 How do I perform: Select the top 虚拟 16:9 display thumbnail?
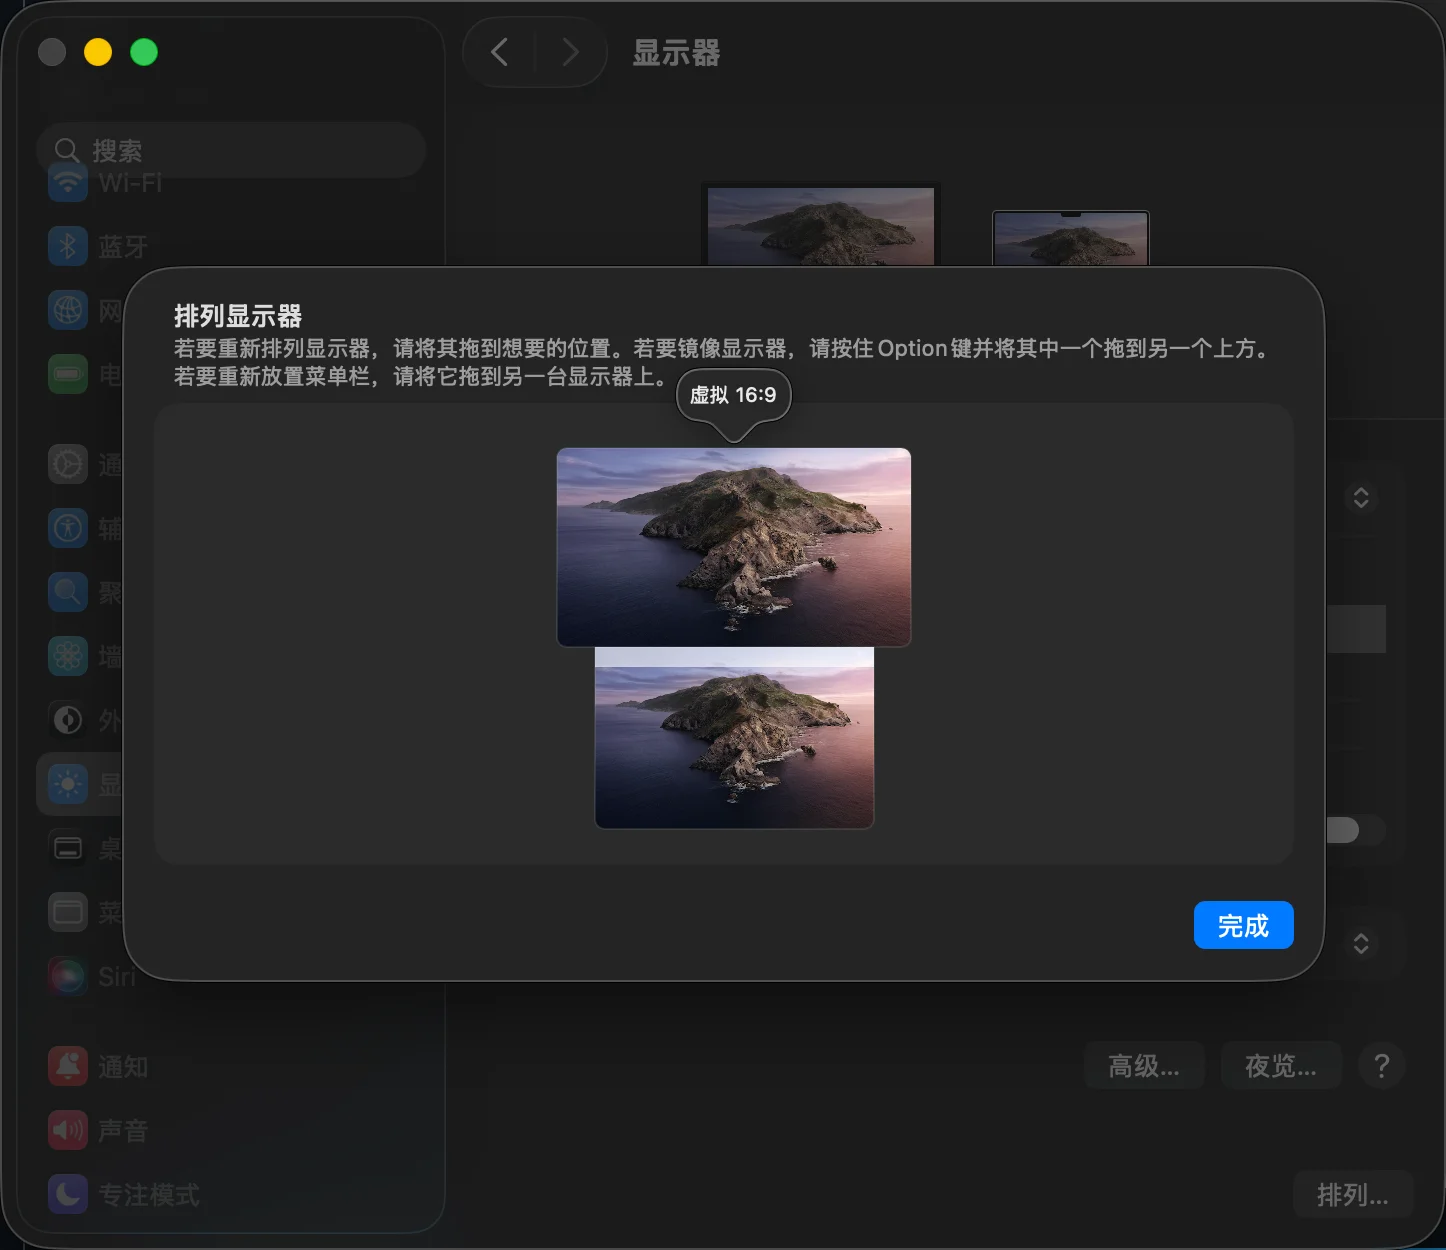733,546
